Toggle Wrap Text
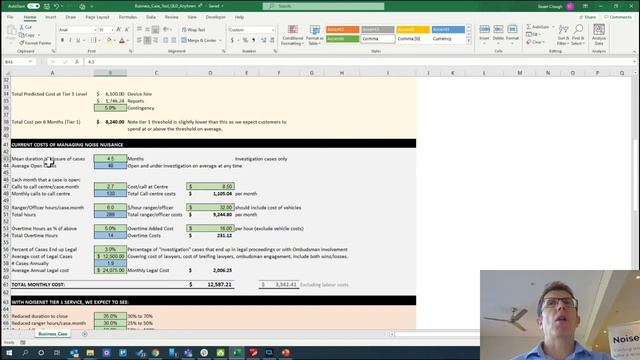640x360 pixels. 193,30
